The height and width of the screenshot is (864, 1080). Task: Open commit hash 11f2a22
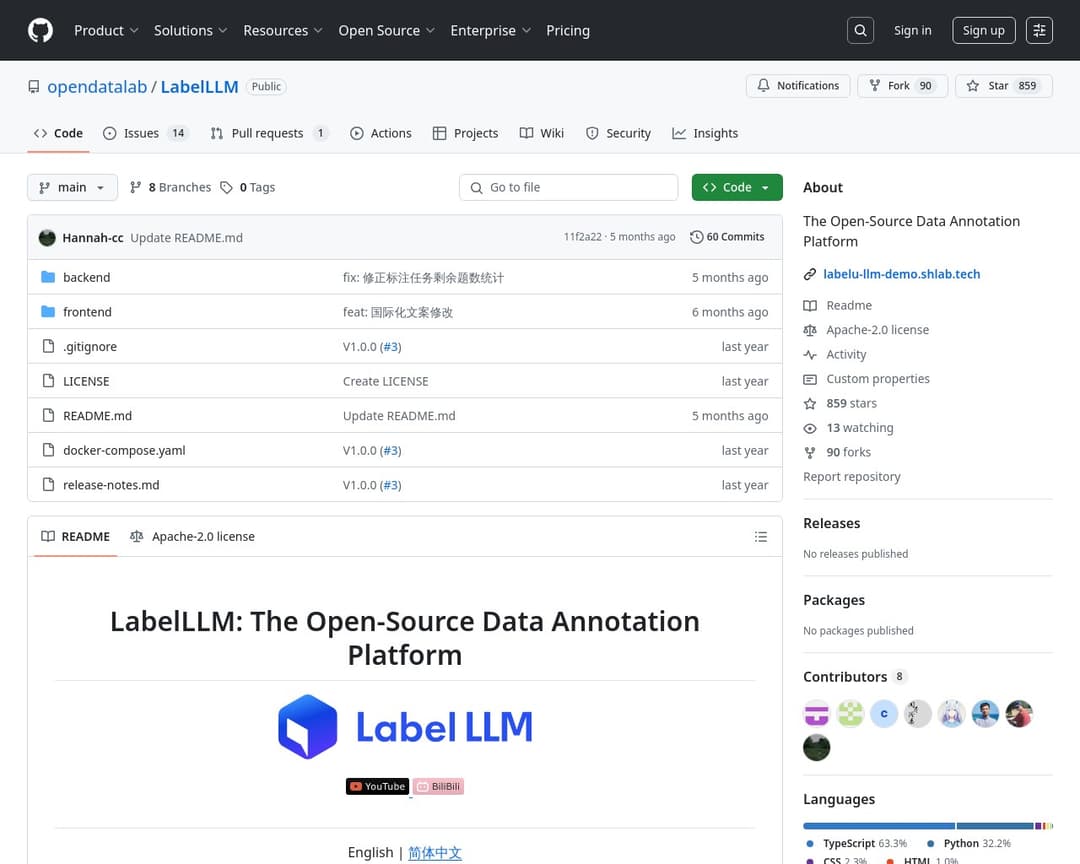click(582, 236)
